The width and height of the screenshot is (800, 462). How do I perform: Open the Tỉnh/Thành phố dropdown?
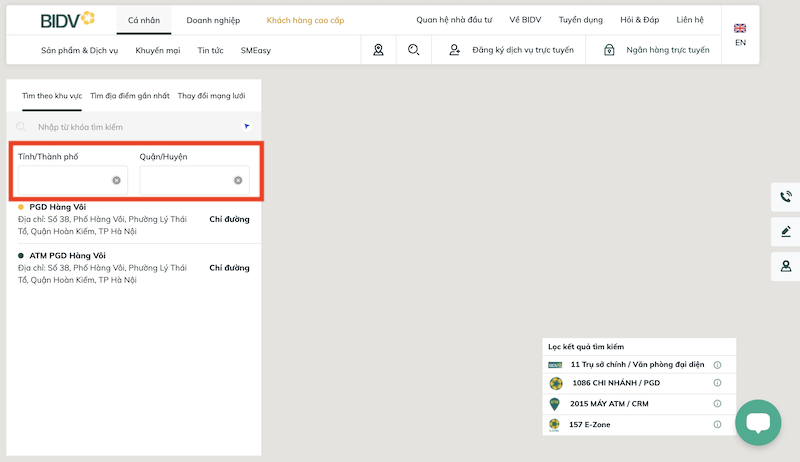[72, 180]
